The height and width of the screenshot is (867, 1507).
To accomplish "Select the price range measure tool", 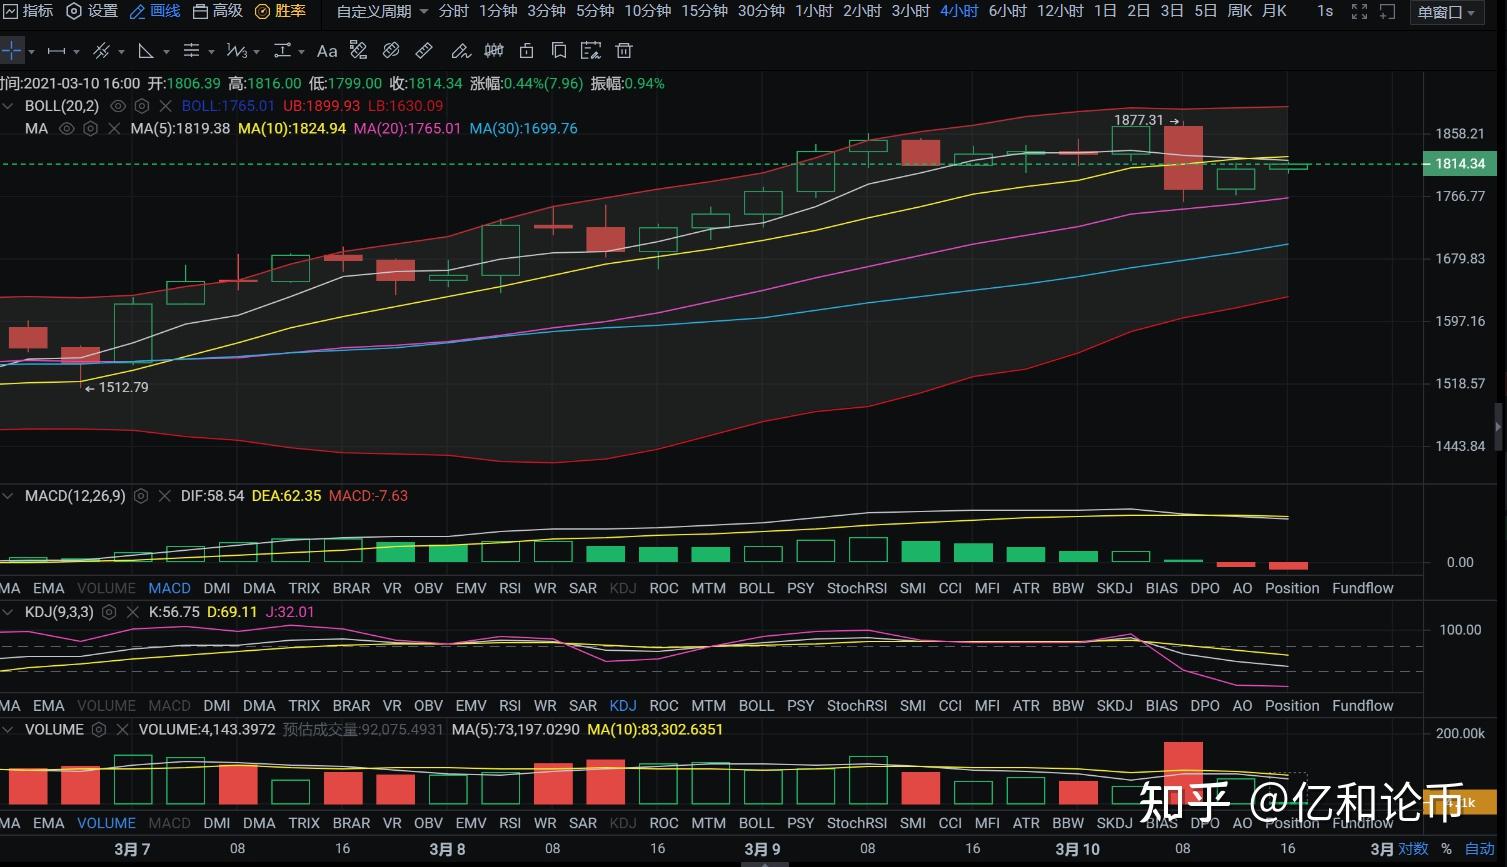I will click(x=282, y=50).
